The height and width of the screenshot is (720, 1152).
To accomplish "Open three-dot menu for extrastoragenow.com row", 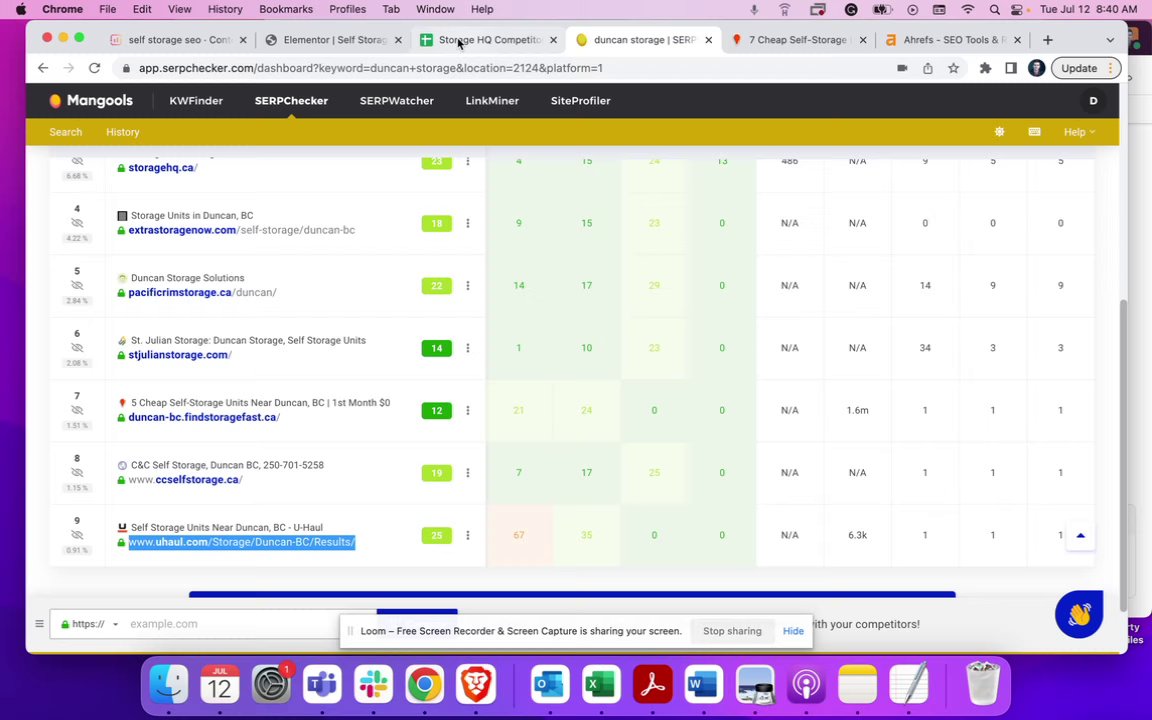I will tap(467, 223).
